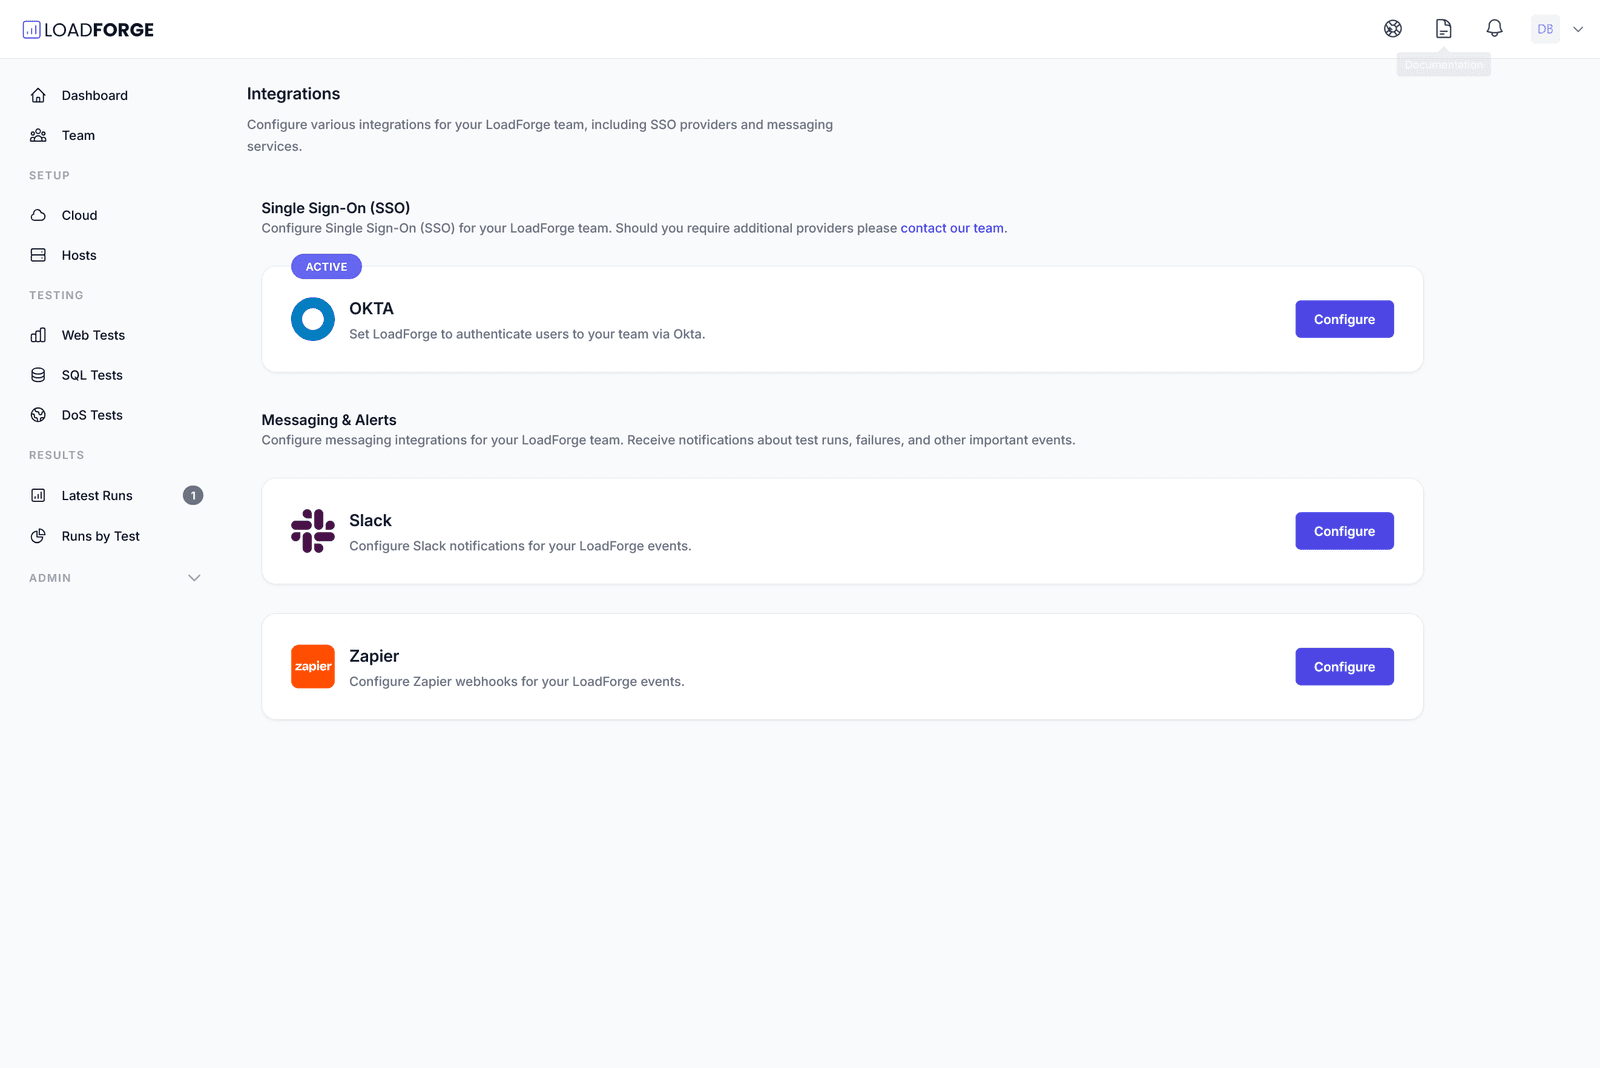Image resolution: width=1600 pixels, height=1068 pixels.
Task: Open the account dropdown next to DB avatar
Action: click(x=1578, y=28)
